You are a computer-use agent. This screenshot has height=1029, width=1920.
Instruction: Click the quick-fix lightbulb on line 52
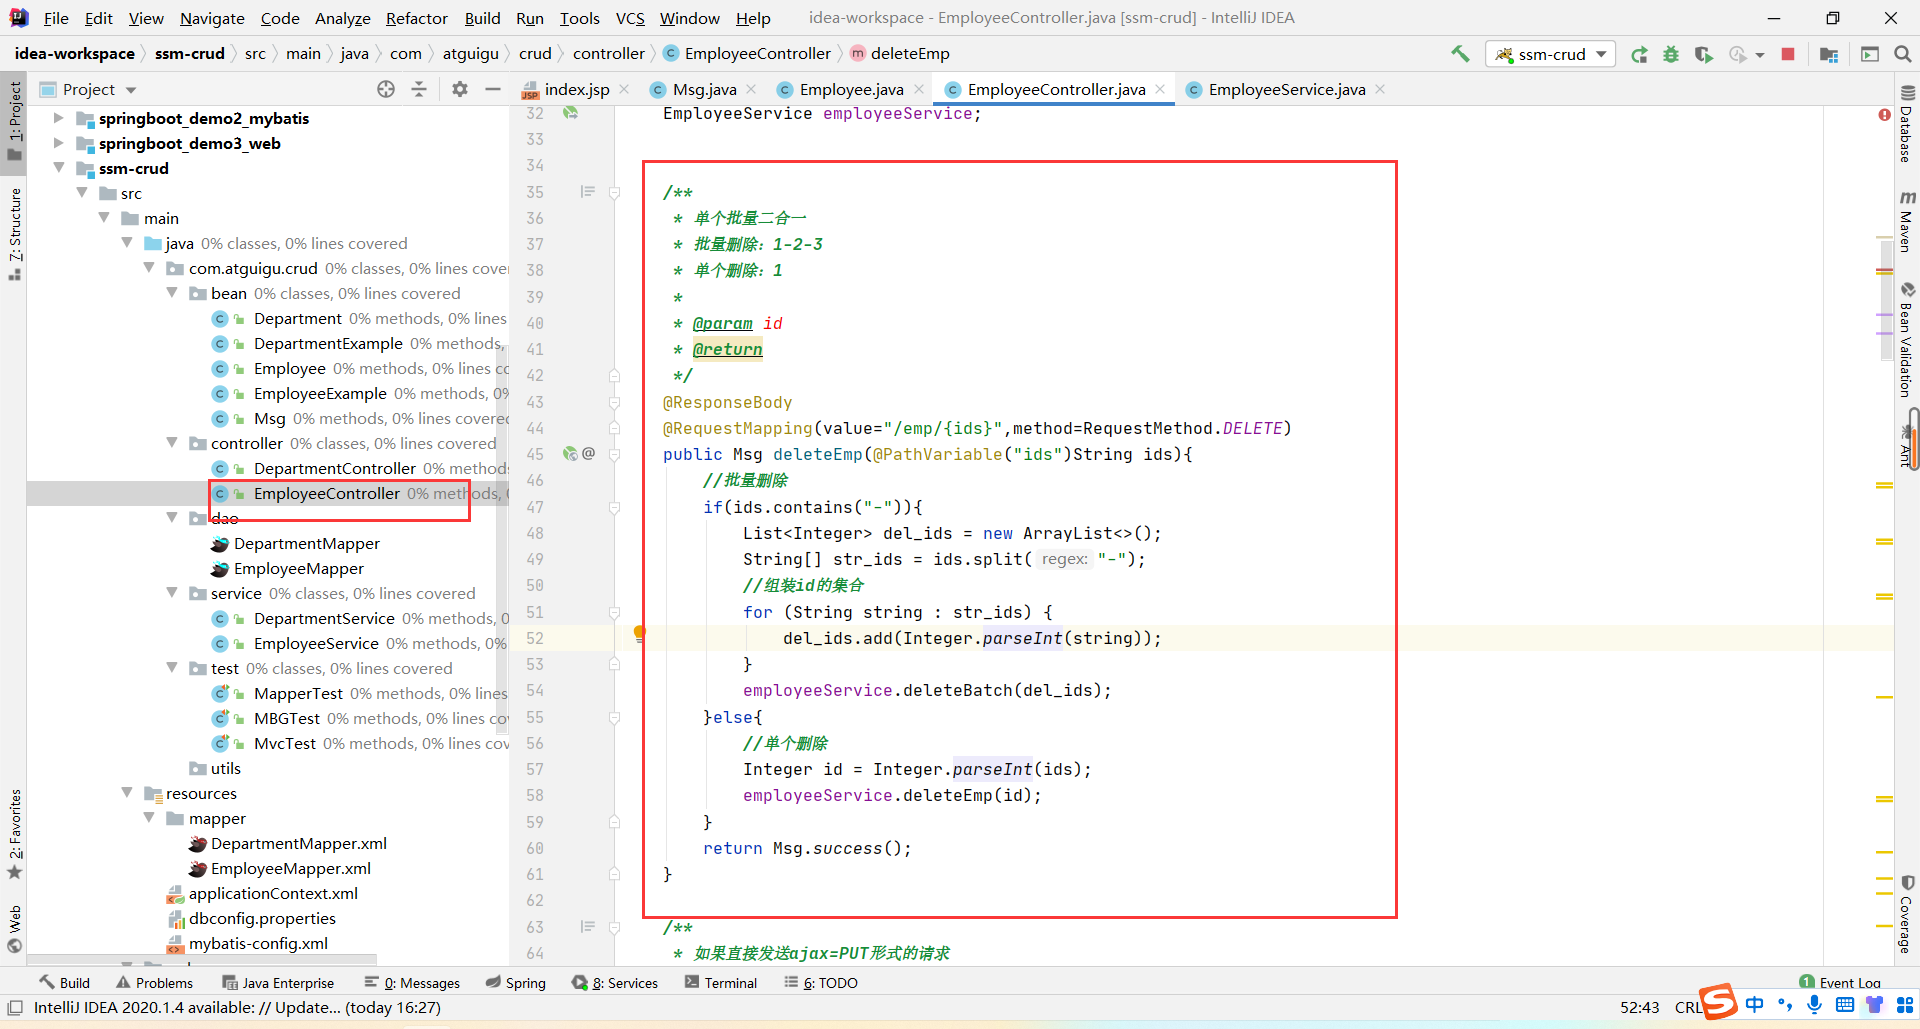(x=640, y=633)
